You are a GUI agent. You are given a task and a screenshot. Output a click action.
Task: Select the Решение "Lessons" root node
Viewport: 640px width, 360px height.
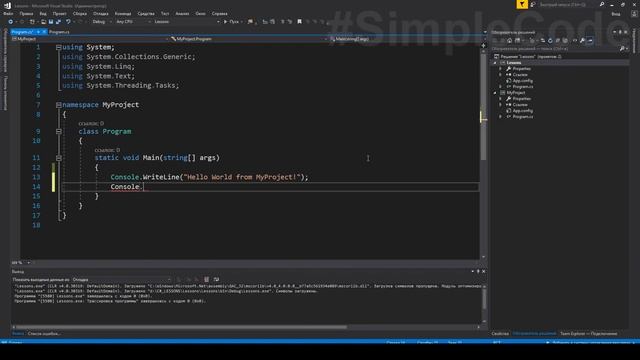531,57
